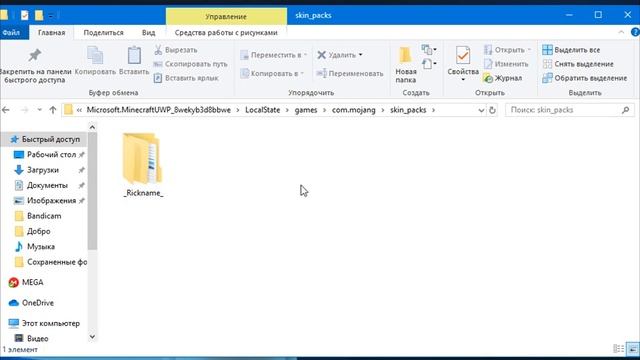640x360 pixels.
Task: Click LocalState in the address path
Action: coord(262,110)
